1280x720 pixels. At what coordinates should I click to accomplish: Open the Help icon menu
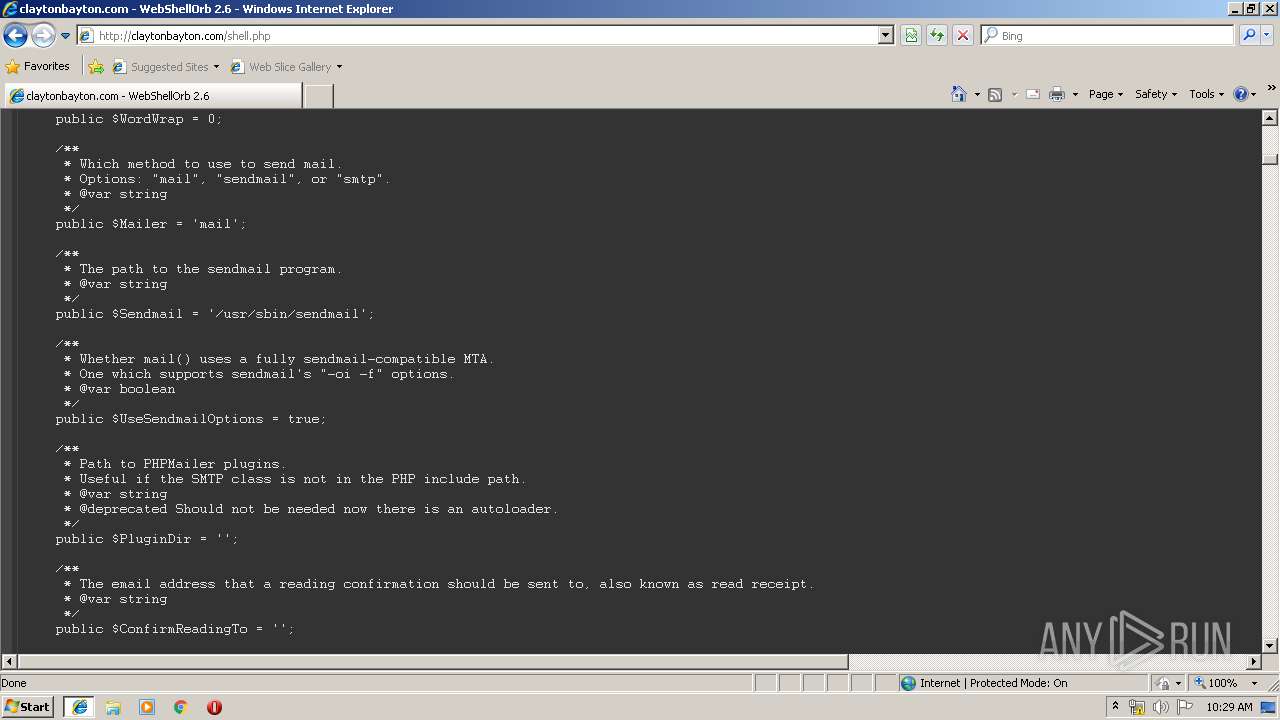(1245, 94)
